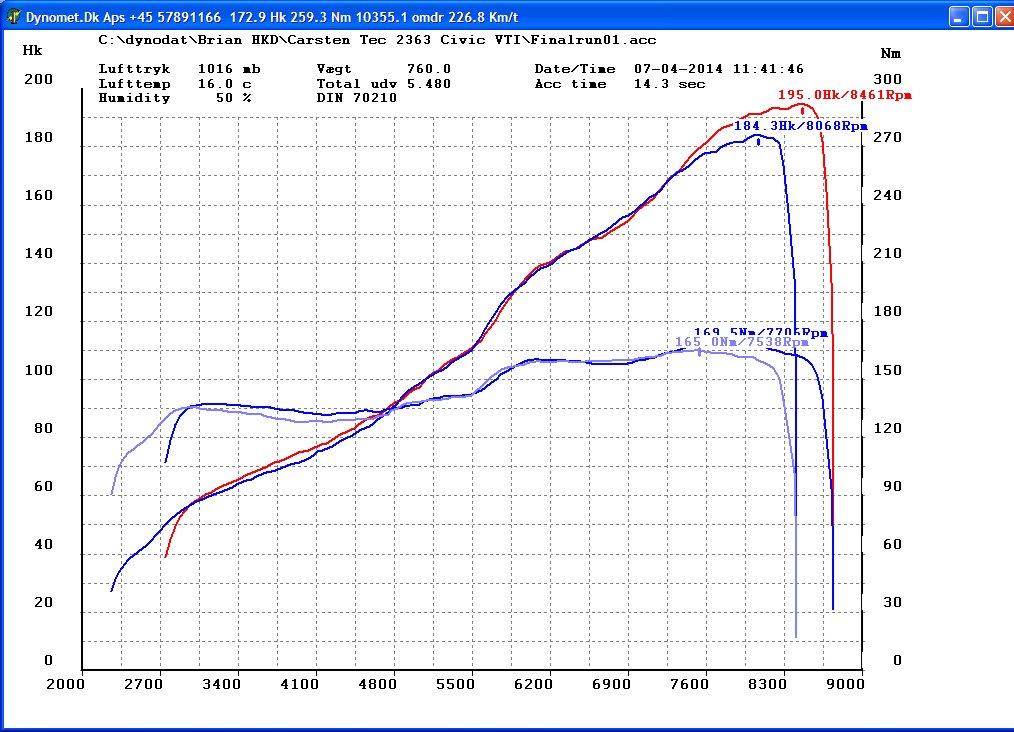The height and width of the screenshot is (732, 1014).
Task: Click the Dynomet app icon in title bar
Action: tap(12, 17)
